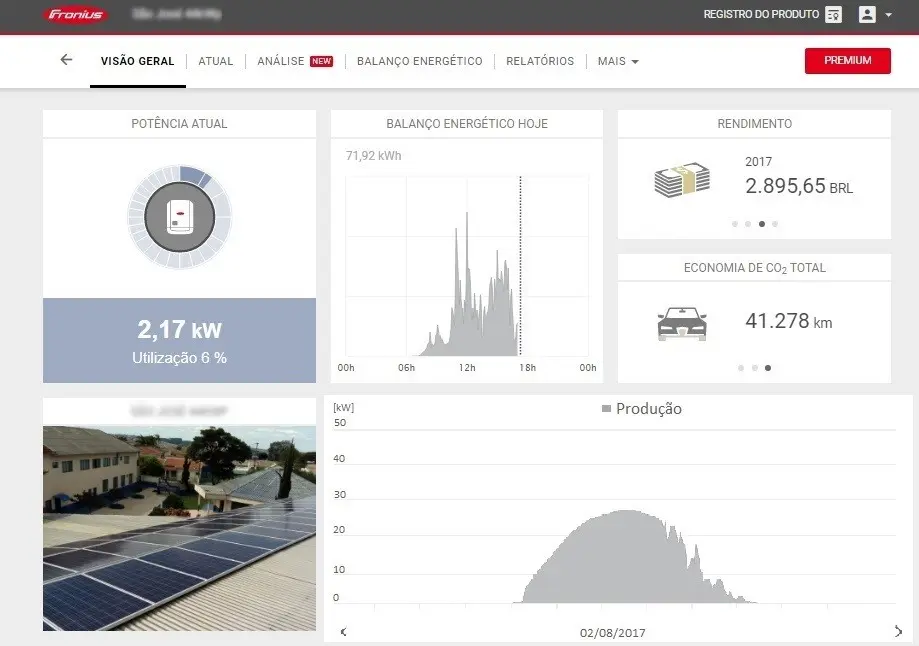Select last pagination dot in Rendimento card
This screenshot has width=919, height=646.
(x=775, y=224)
